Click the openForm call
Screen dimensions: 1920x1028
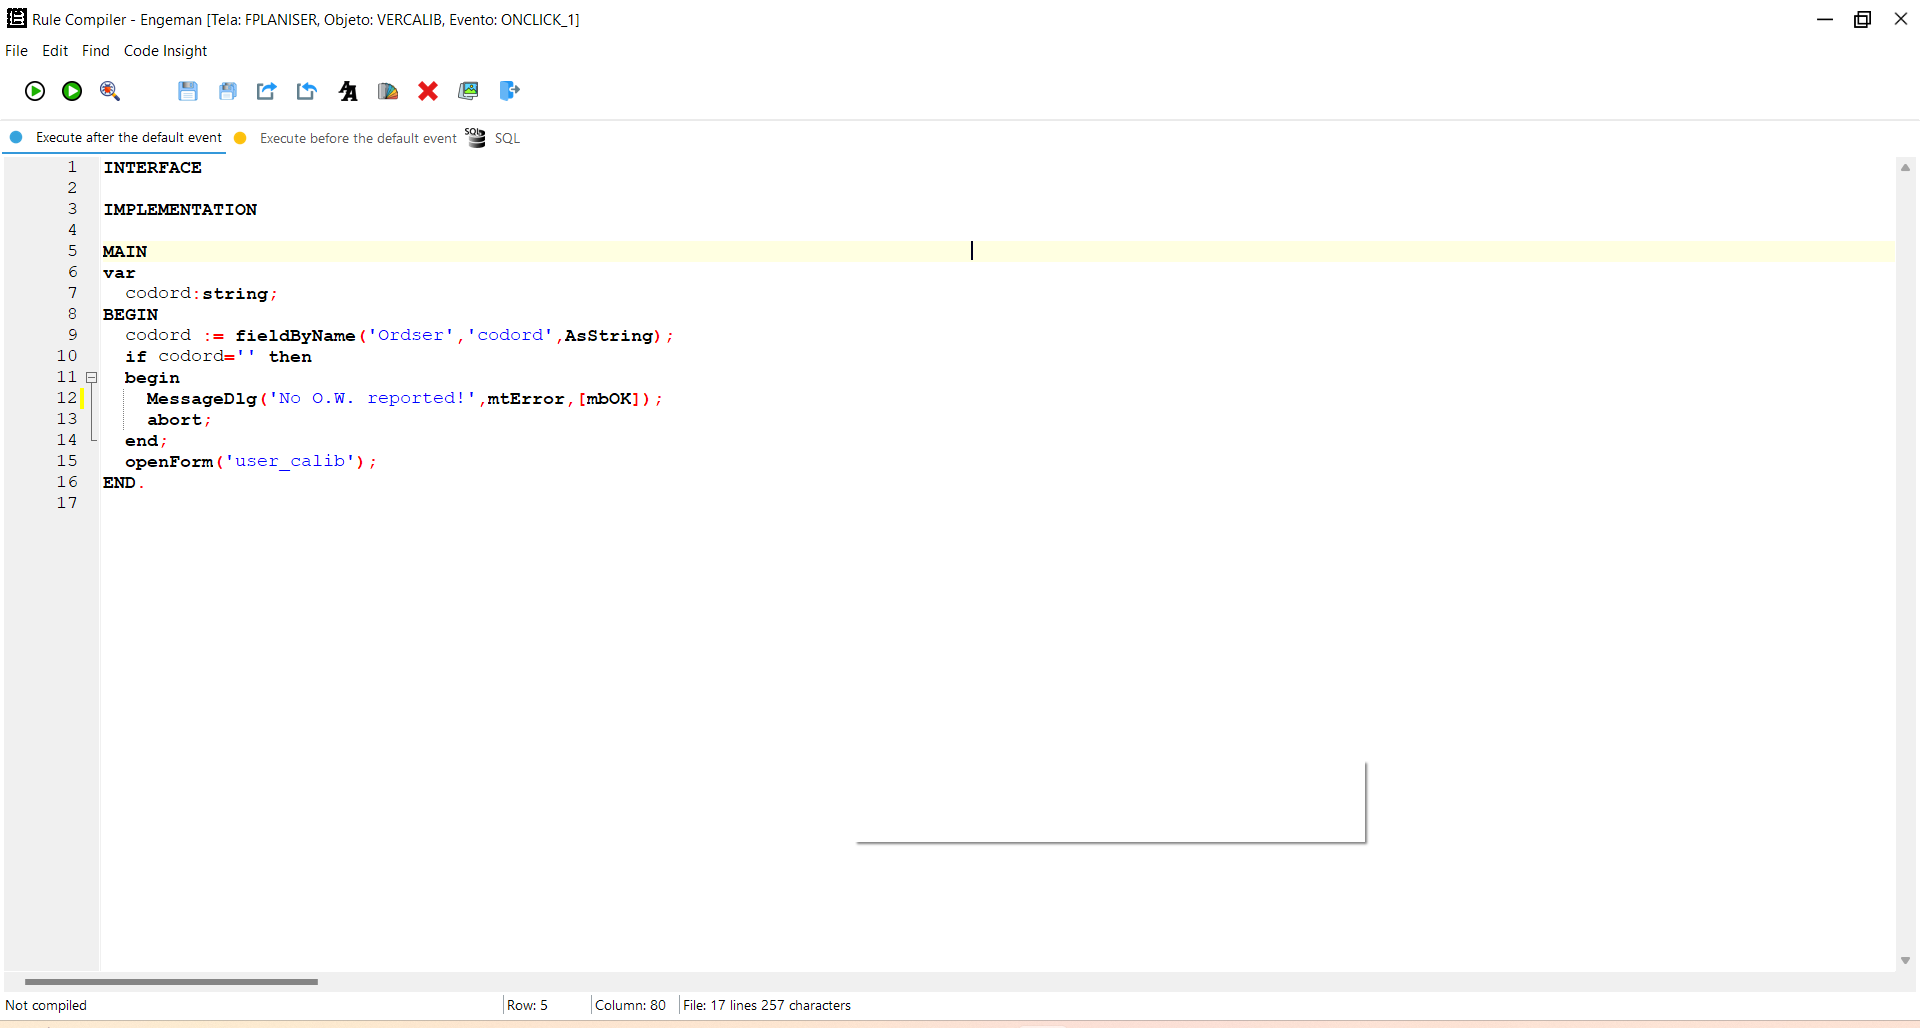click(x=169, y=462)
